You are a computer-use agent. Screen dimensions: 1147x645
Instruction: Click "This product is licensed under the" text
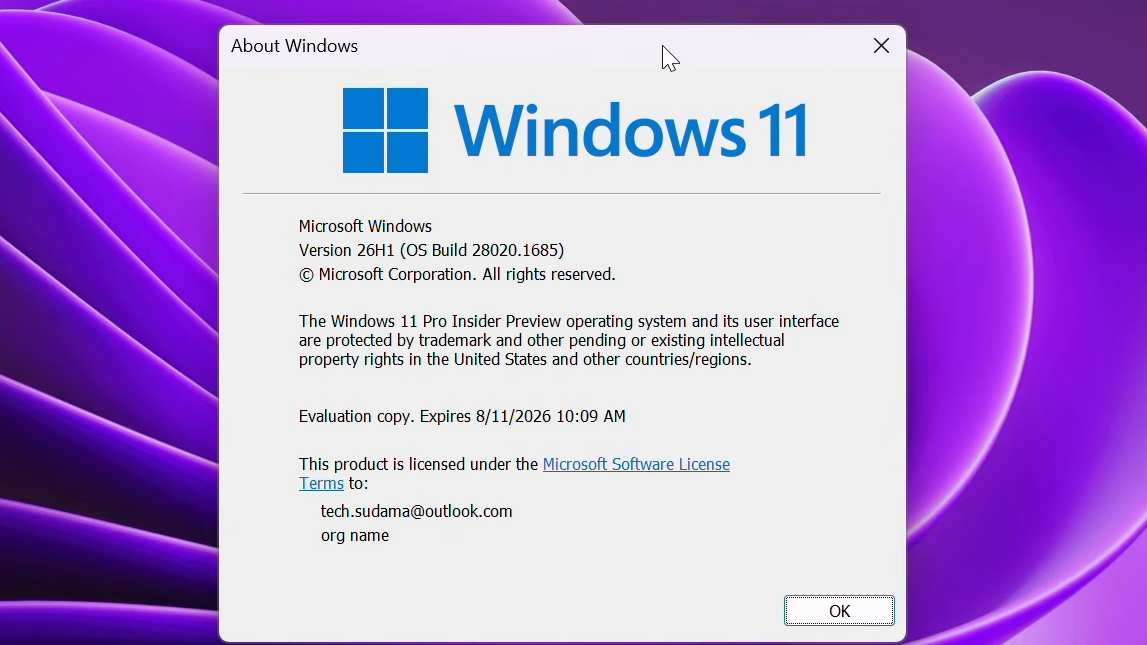tap(418, 464)
